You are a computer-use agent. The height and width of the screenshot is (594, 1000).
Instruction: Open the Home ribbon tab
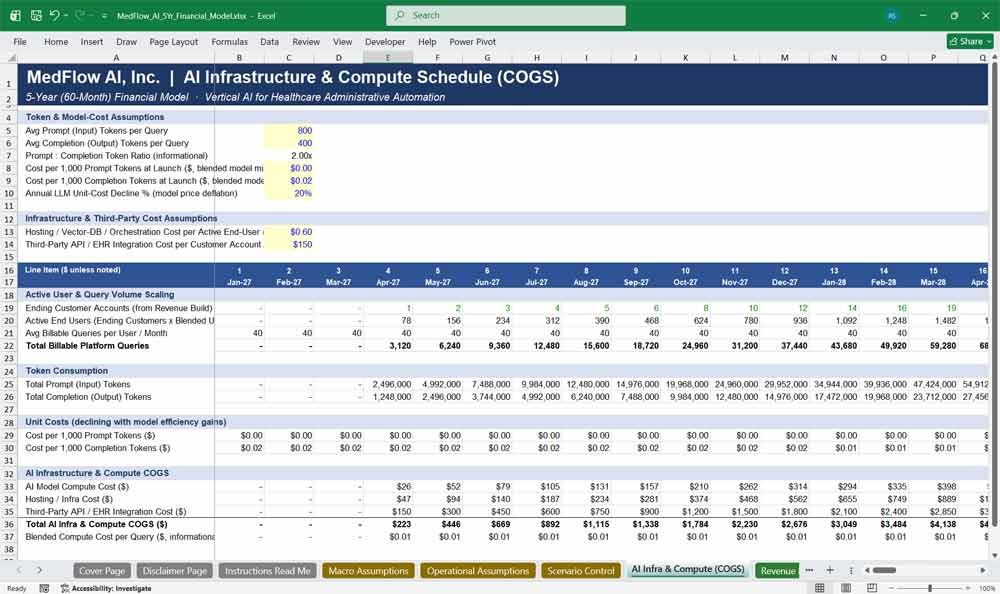tap(56, 41)
